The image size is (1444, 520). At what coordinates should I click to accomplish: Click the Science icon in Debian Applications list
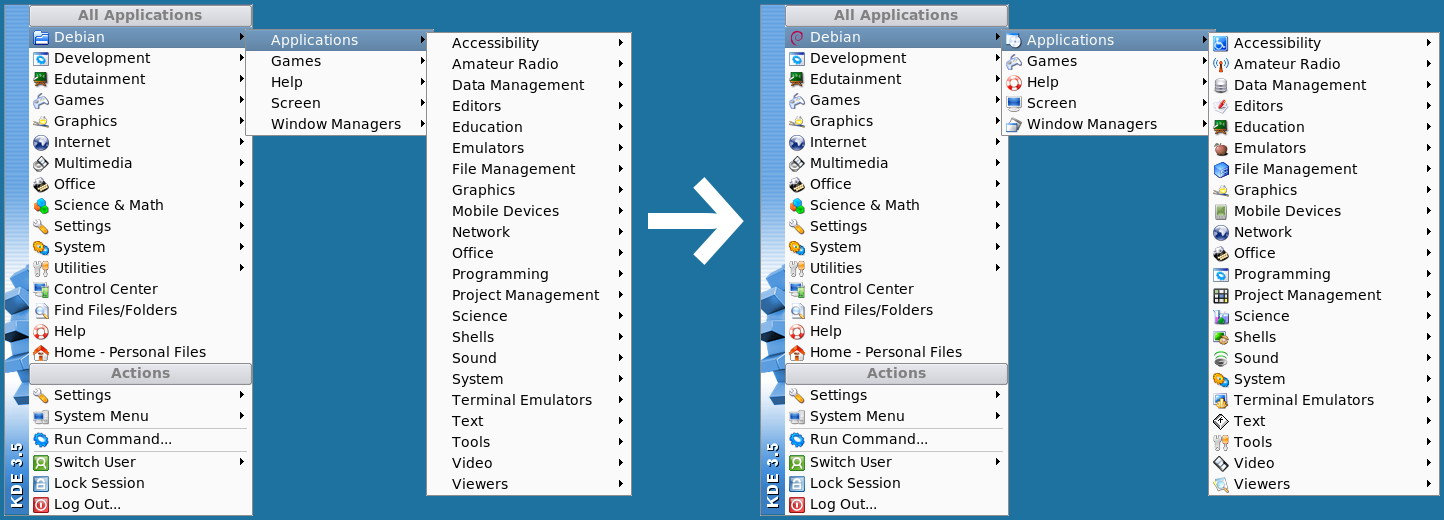pyautogui.click(x=1220, y=316)
